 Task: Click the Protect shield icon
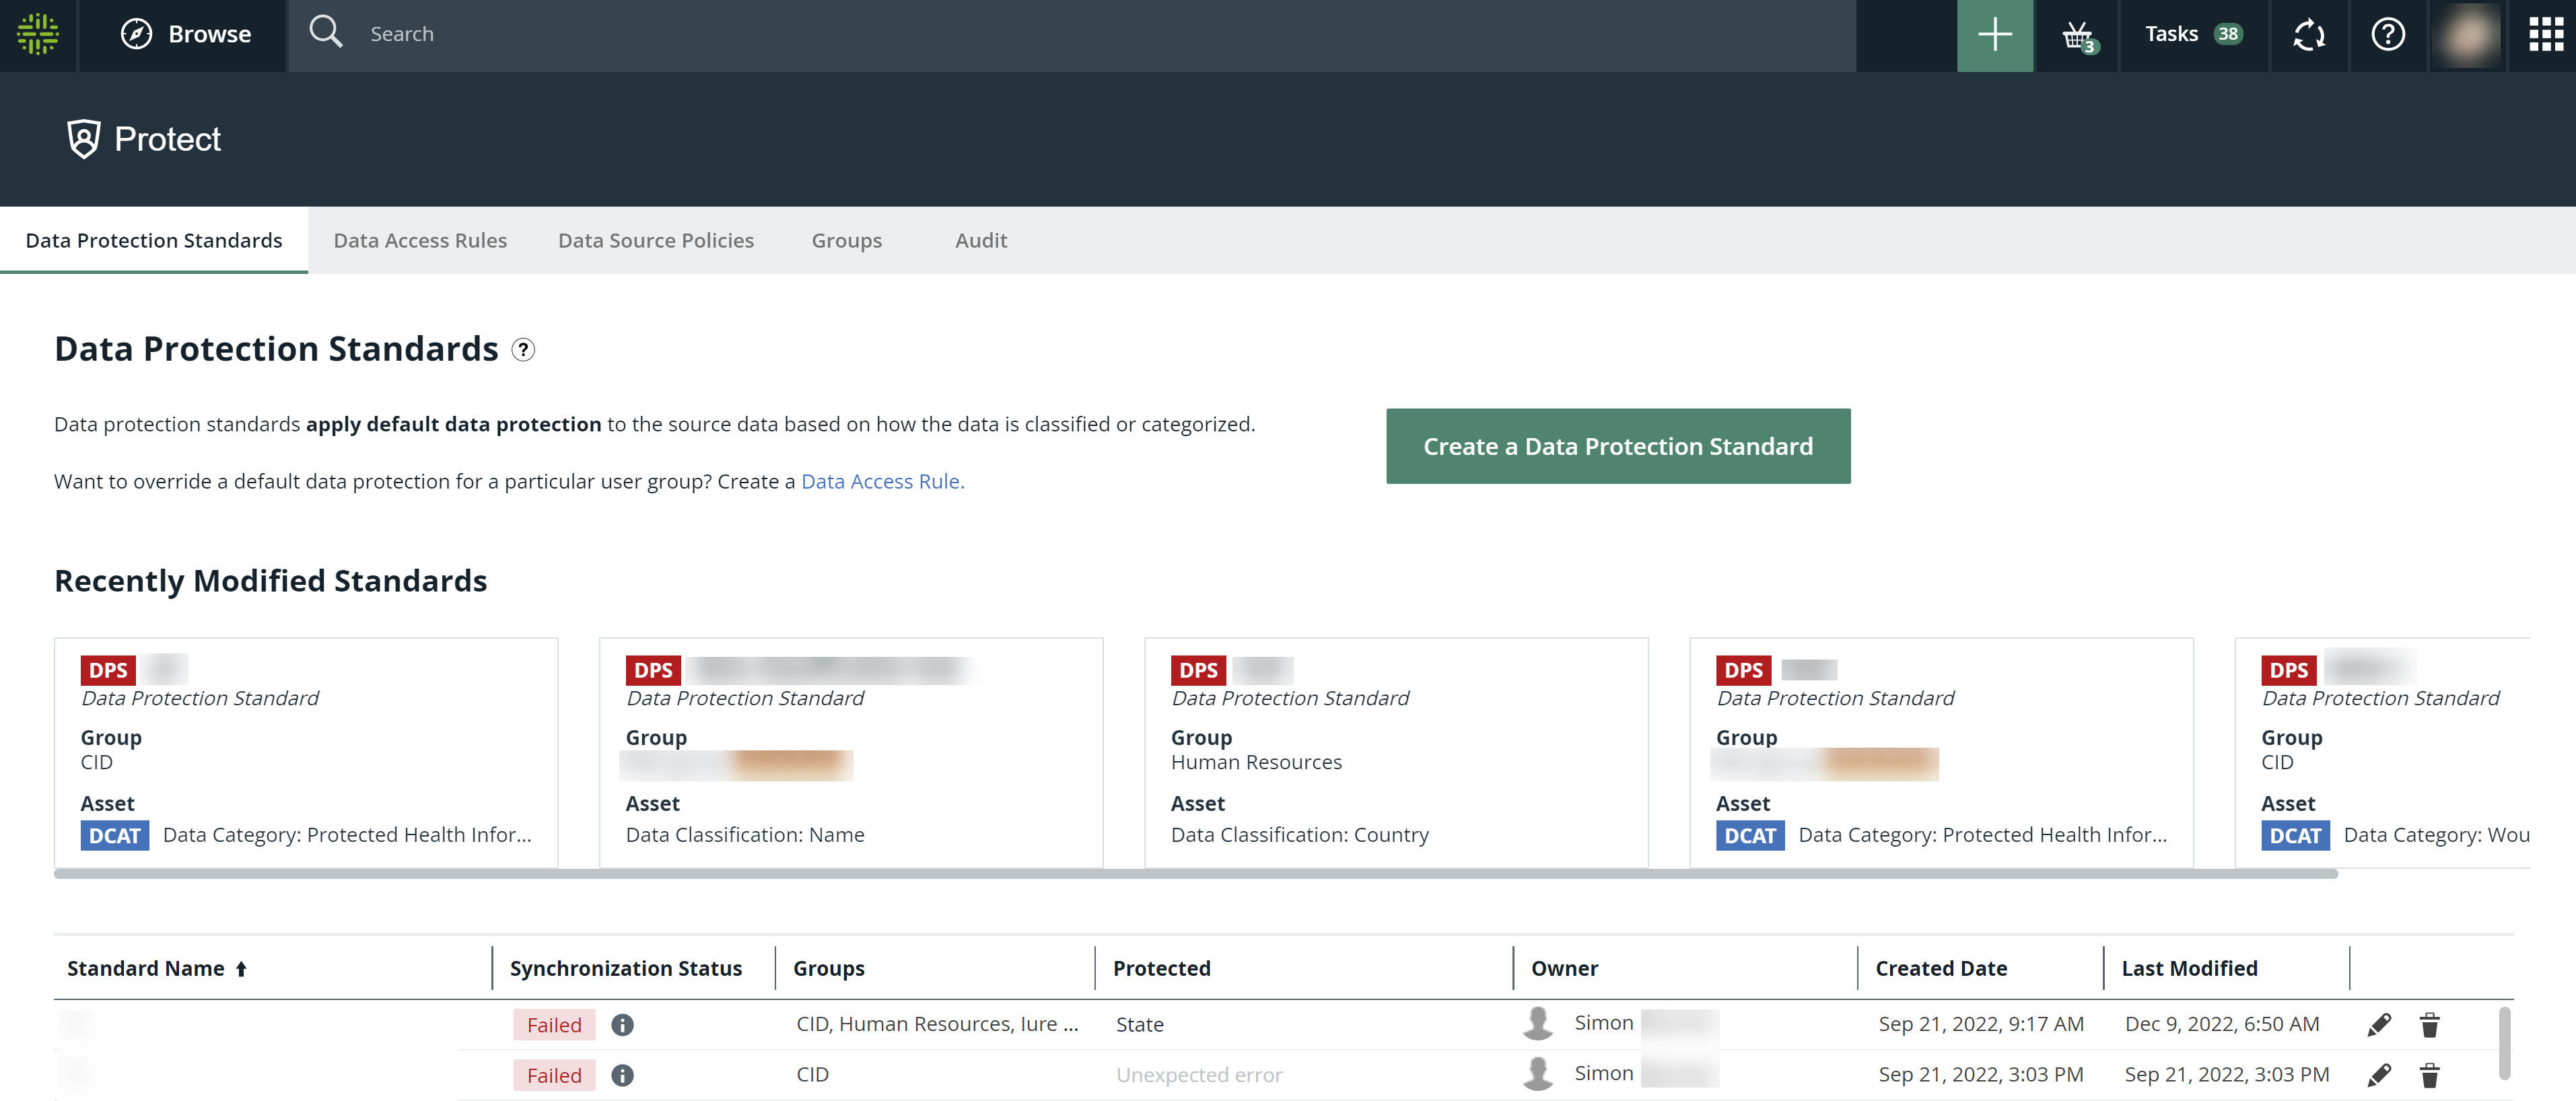[x=84, y=139]
